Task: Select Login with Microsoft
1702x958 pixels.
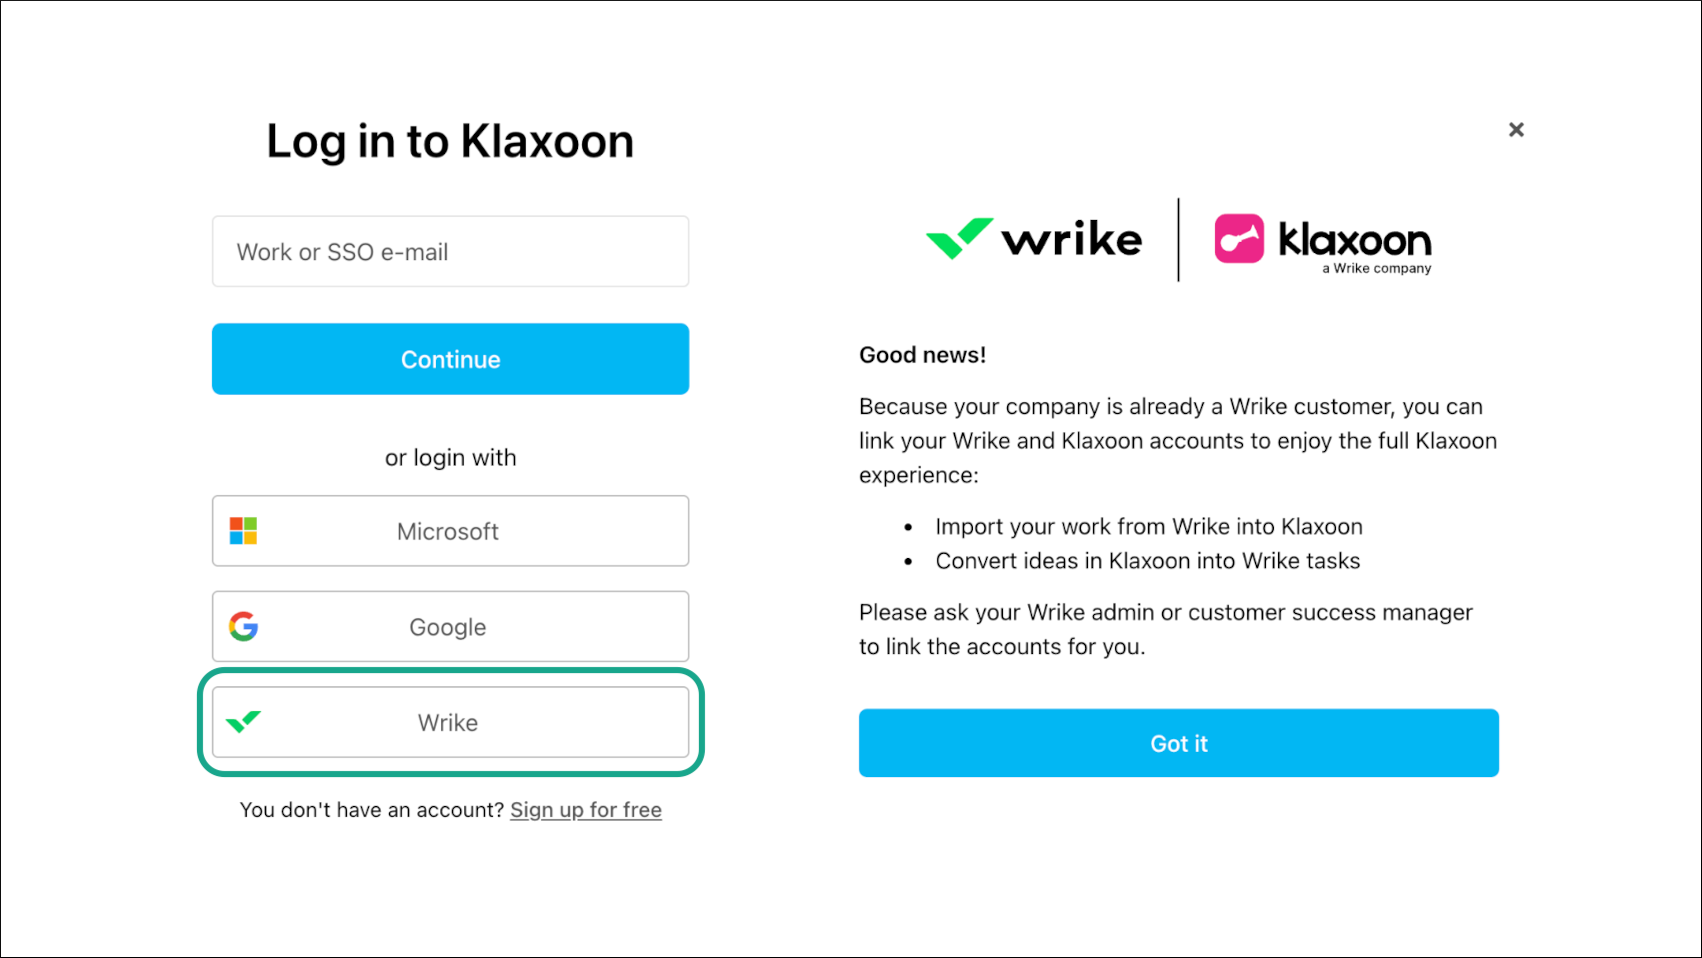Action: click(450, 531)
